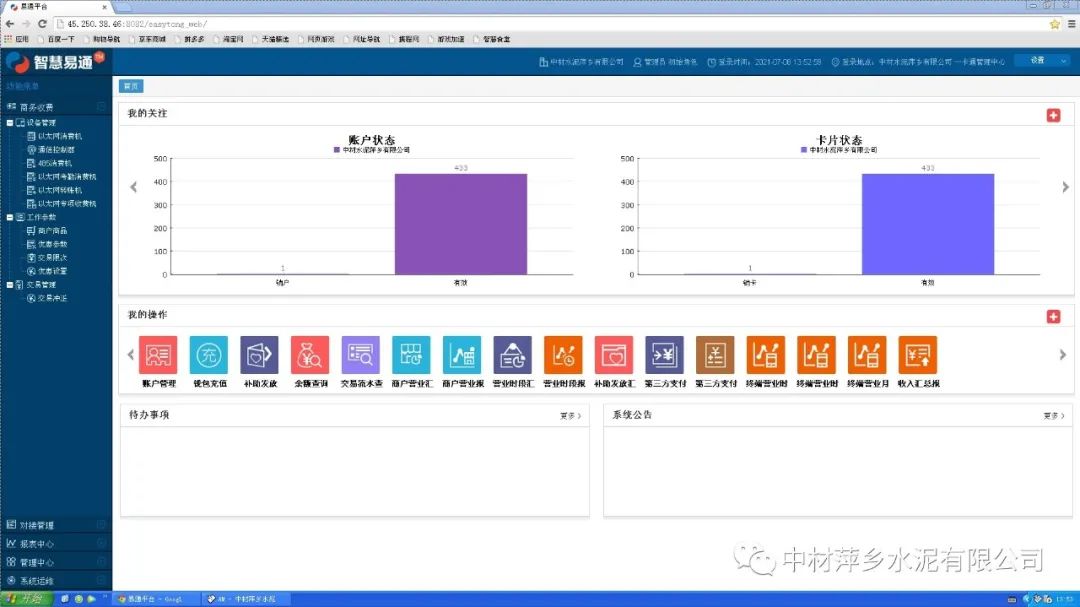1080x607 pixels.
Task: Collapse the 工作参数 tree node
Action: (x=10, y=217)
